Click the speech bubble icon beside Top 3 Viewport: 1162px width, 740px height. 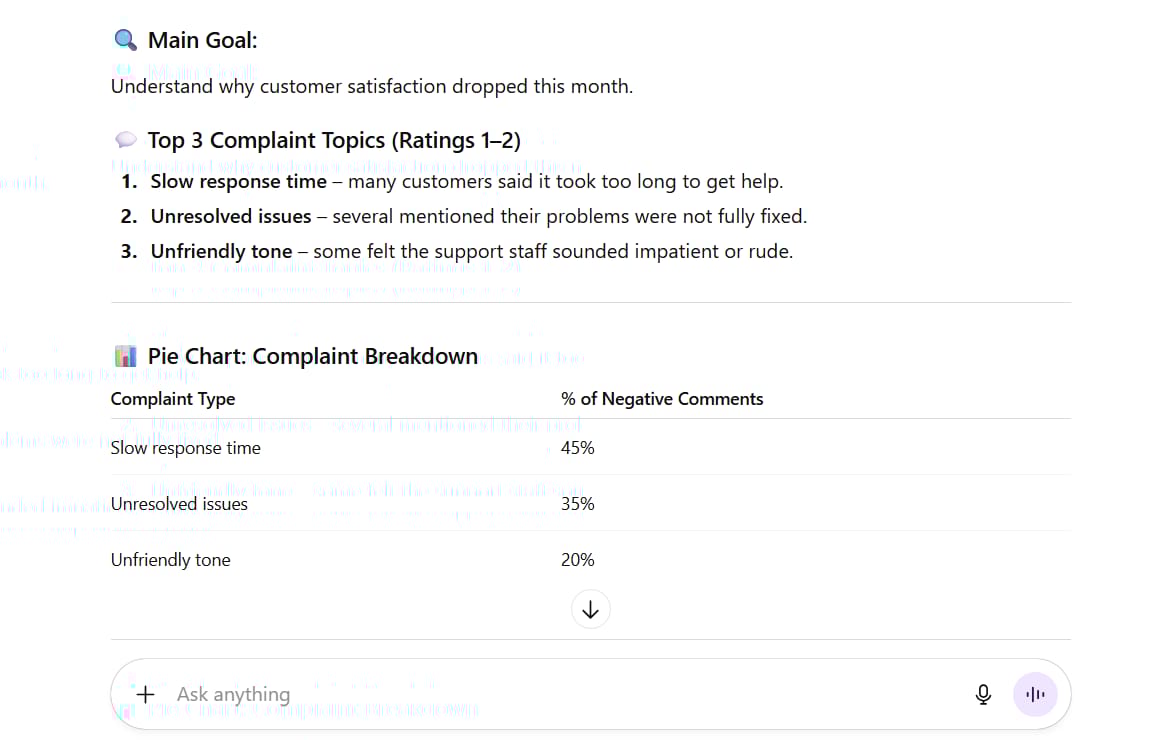coord(126,139)
